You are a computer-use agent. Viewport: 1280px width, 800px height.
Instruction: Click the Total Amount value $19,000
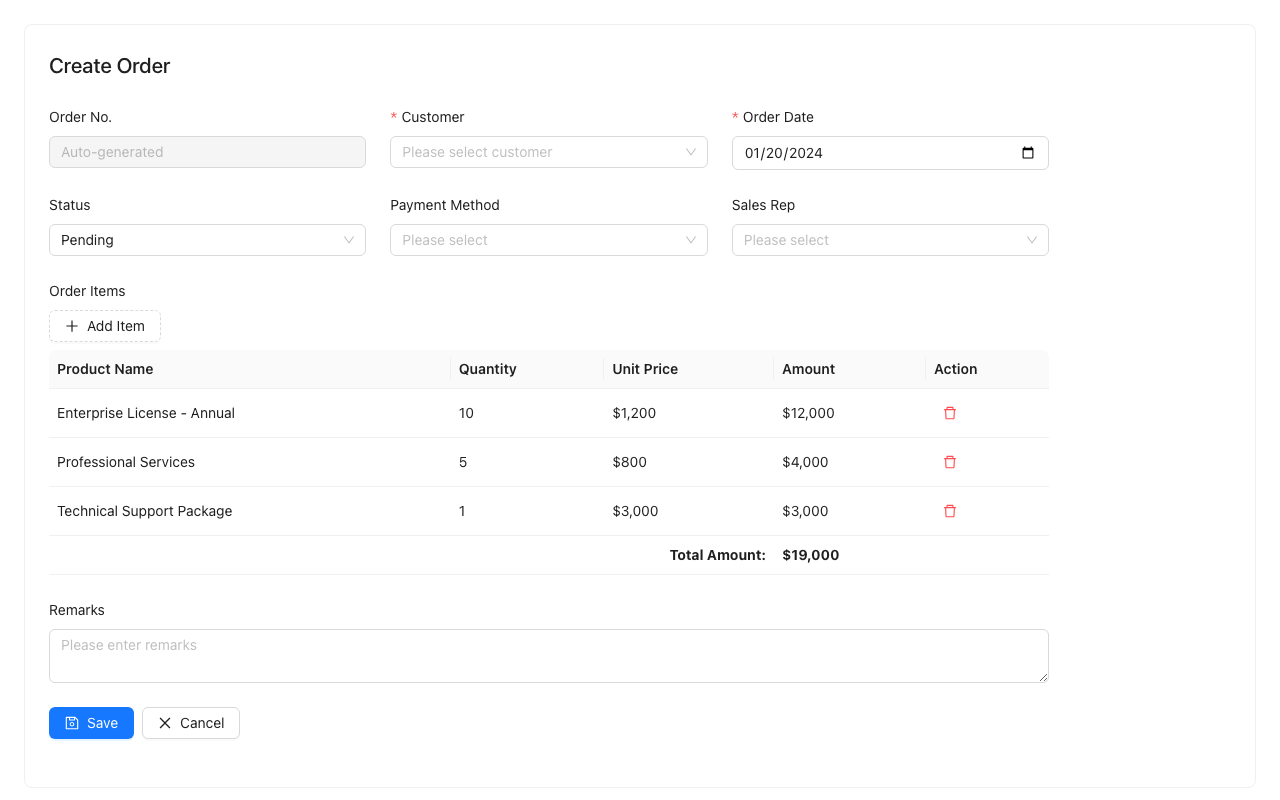810,555
